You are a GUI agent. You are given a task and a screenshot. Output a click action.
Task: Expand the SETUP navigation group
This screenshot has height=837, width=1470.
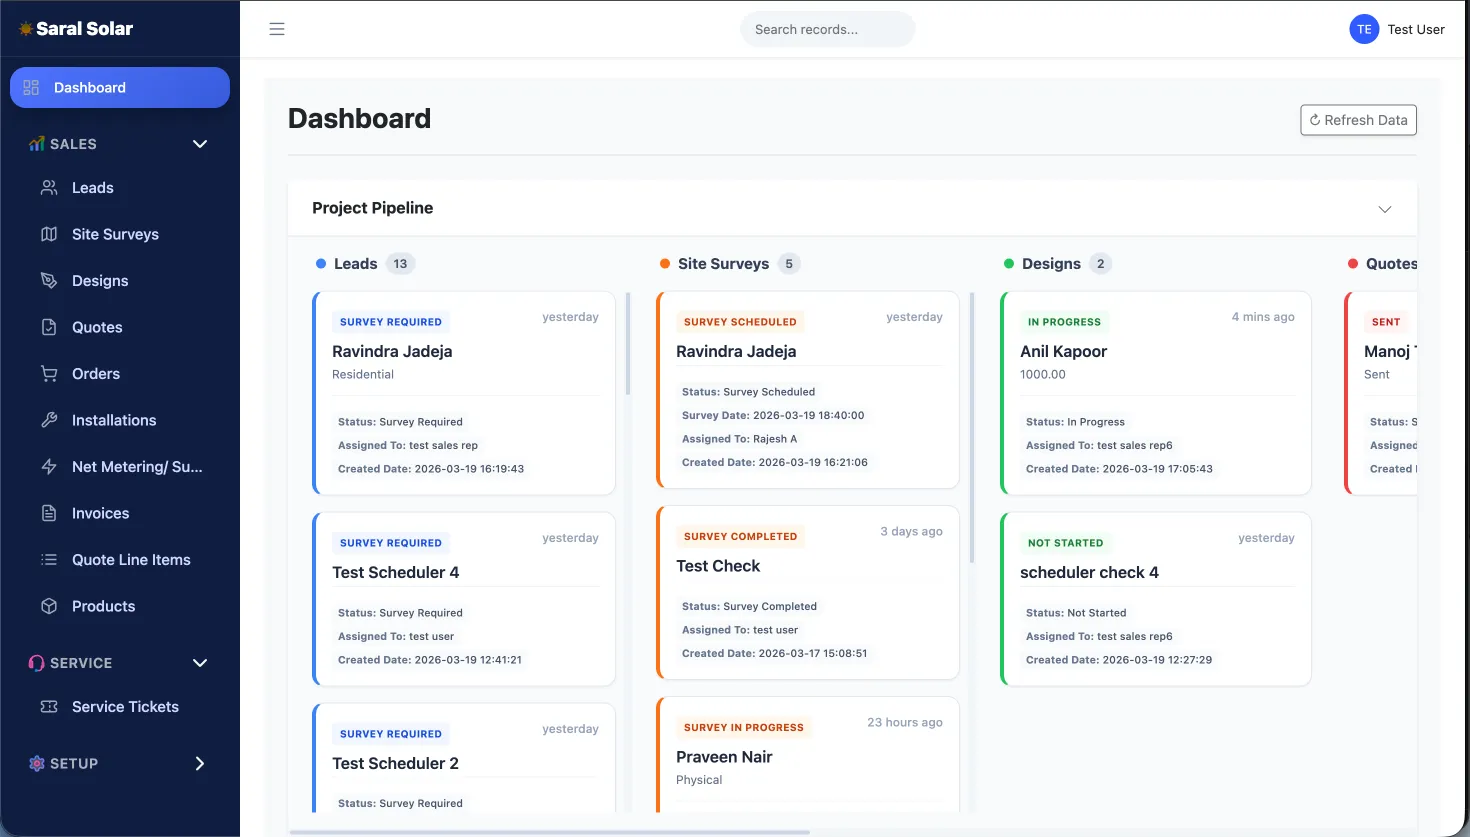pos(199,763)
